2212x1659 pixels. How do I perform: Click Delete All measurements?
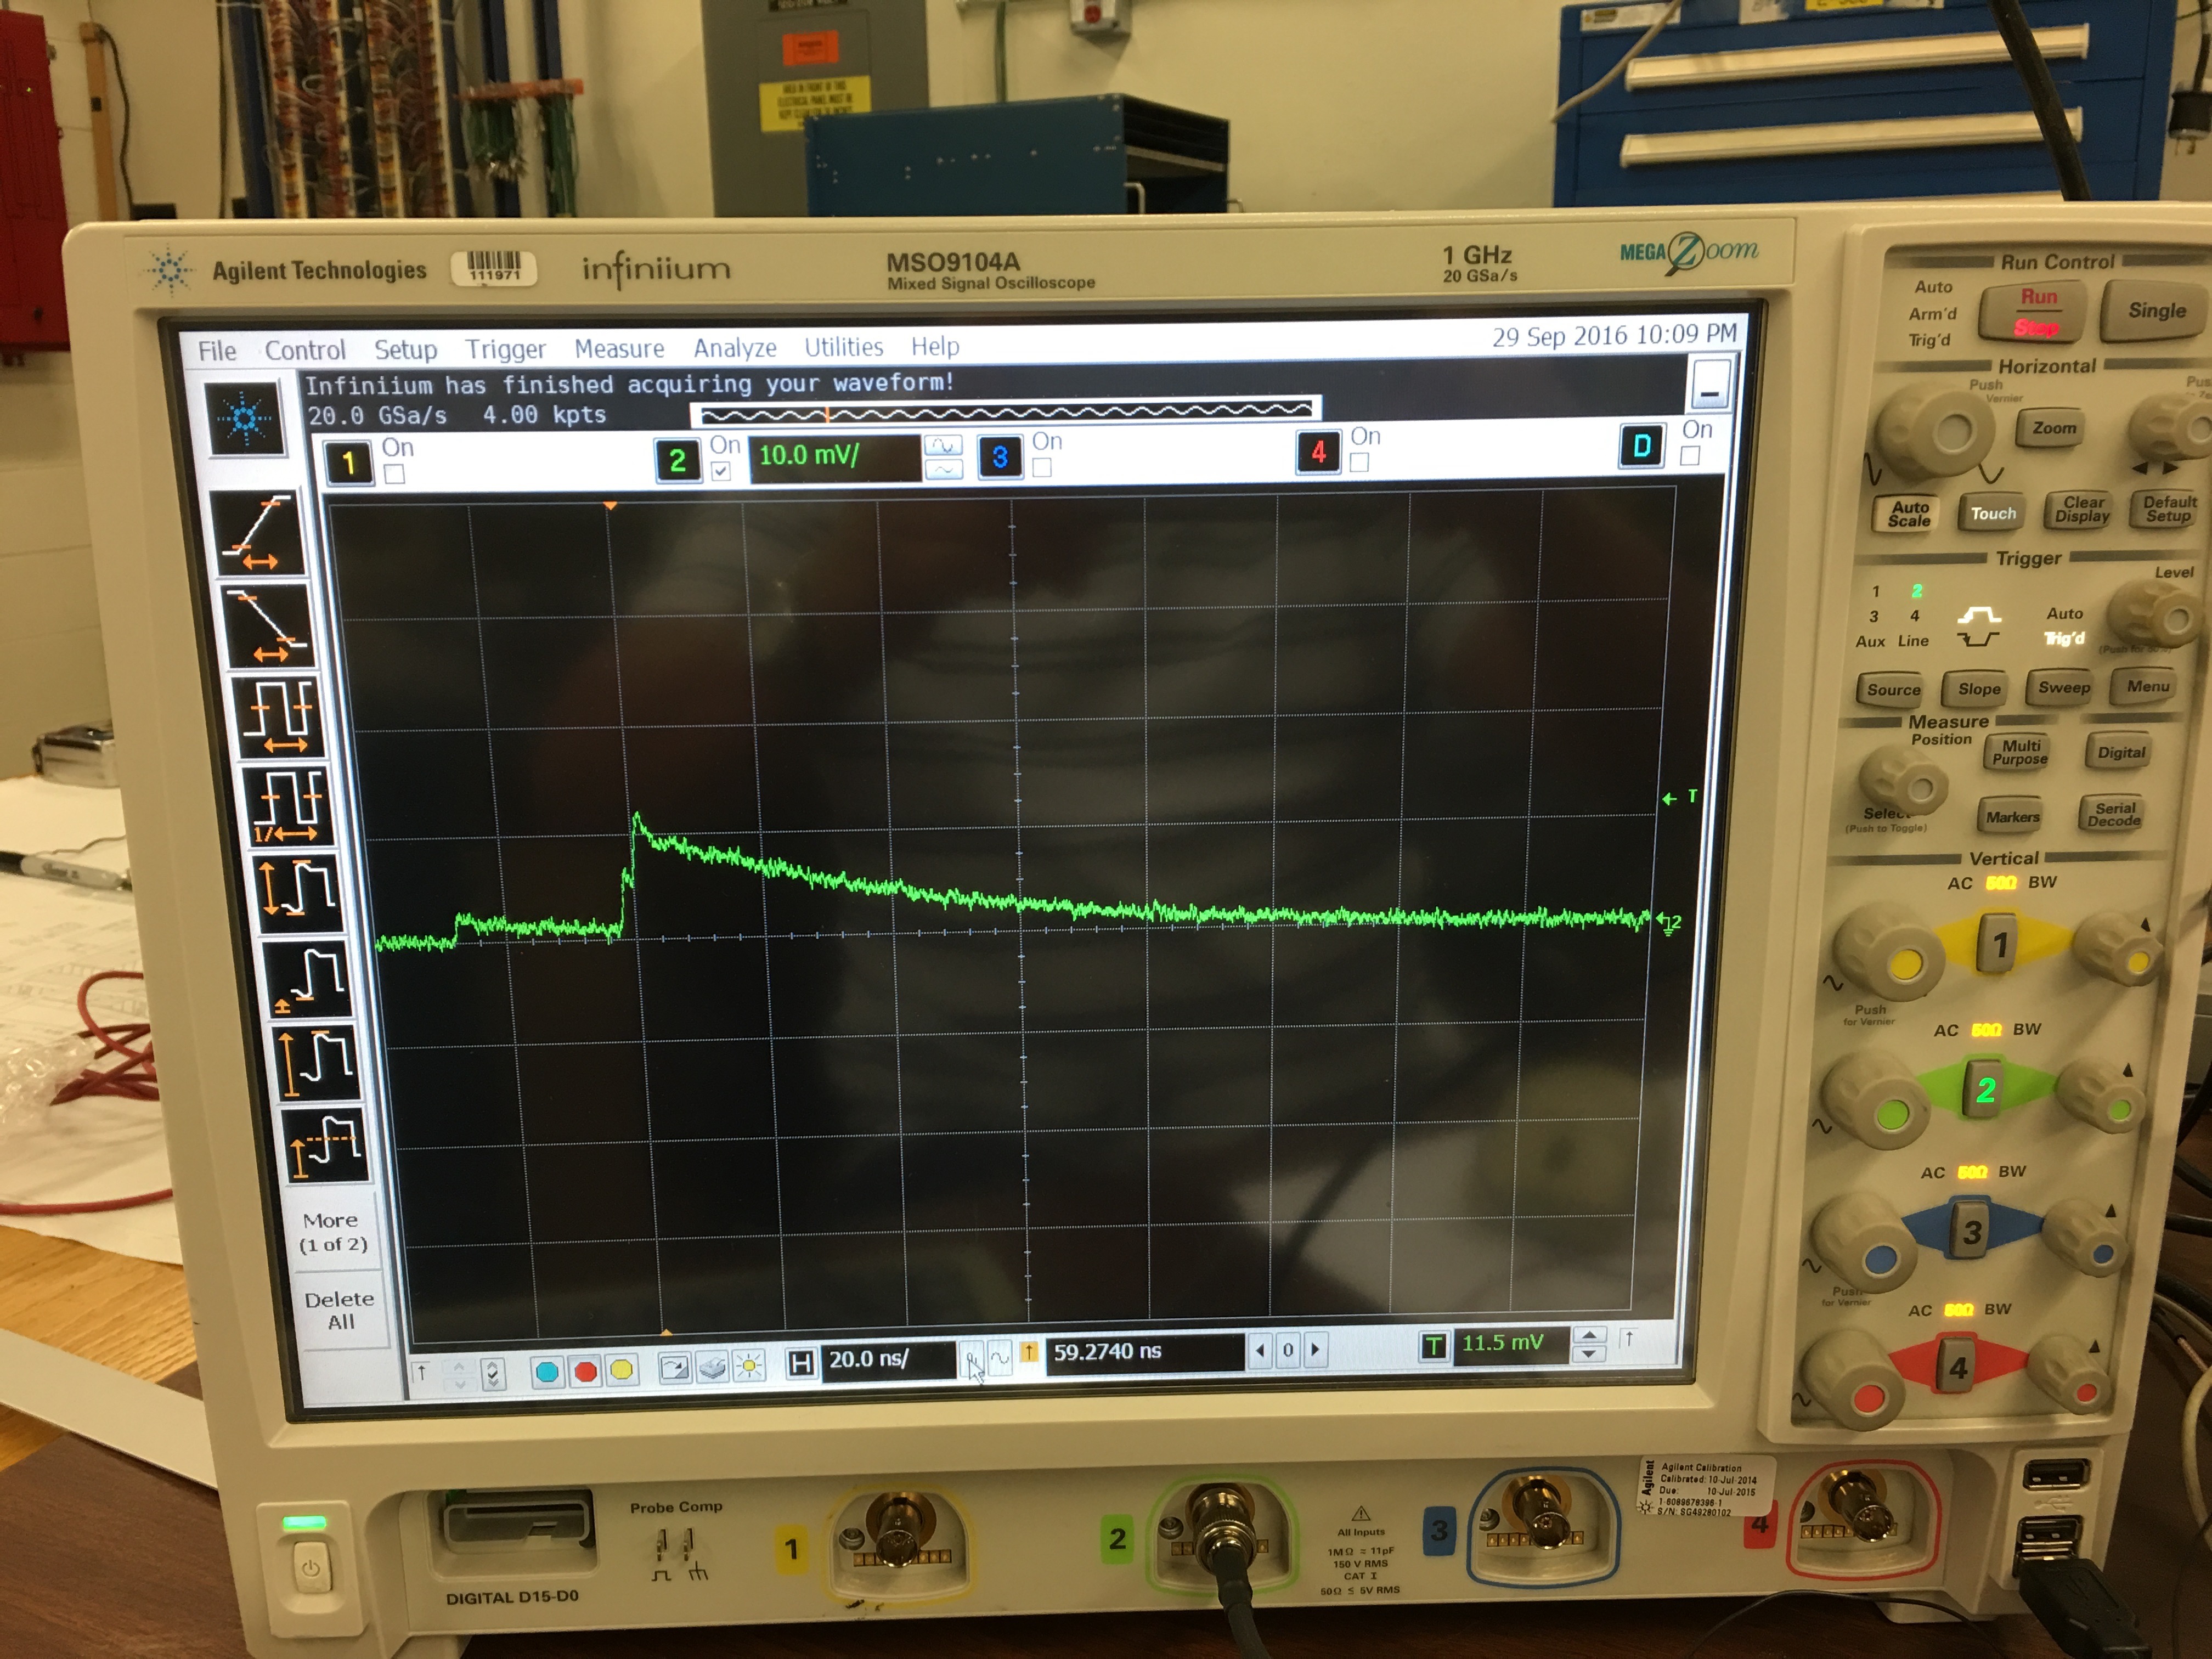(340, 1310)
